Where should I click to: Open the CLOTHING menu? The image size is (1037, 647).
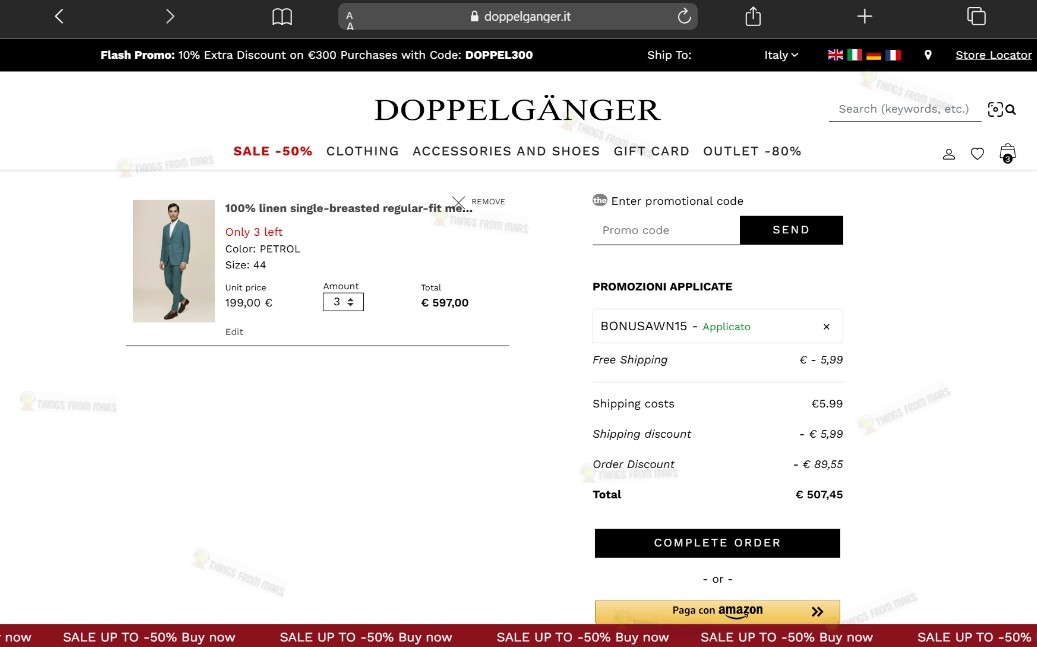pos(362,151)
